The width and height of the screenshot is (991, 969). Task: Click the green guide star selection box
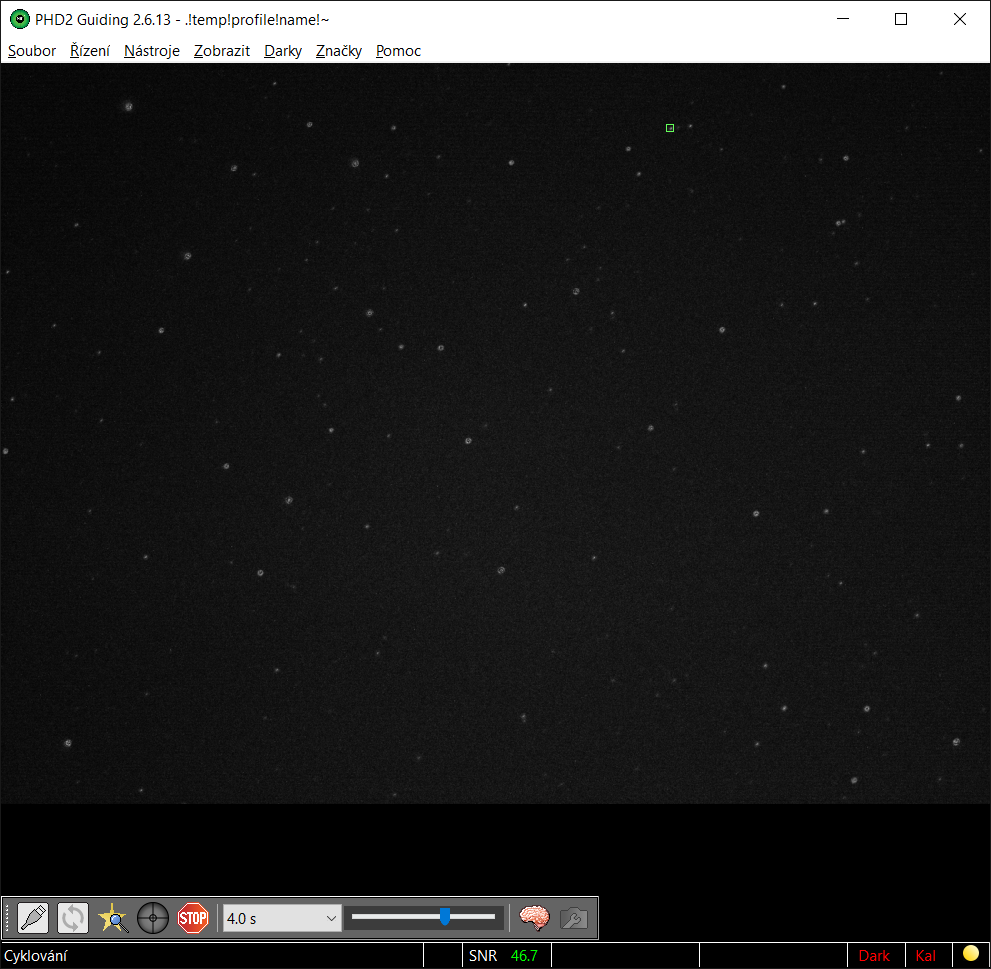click(x=670, y=128)
